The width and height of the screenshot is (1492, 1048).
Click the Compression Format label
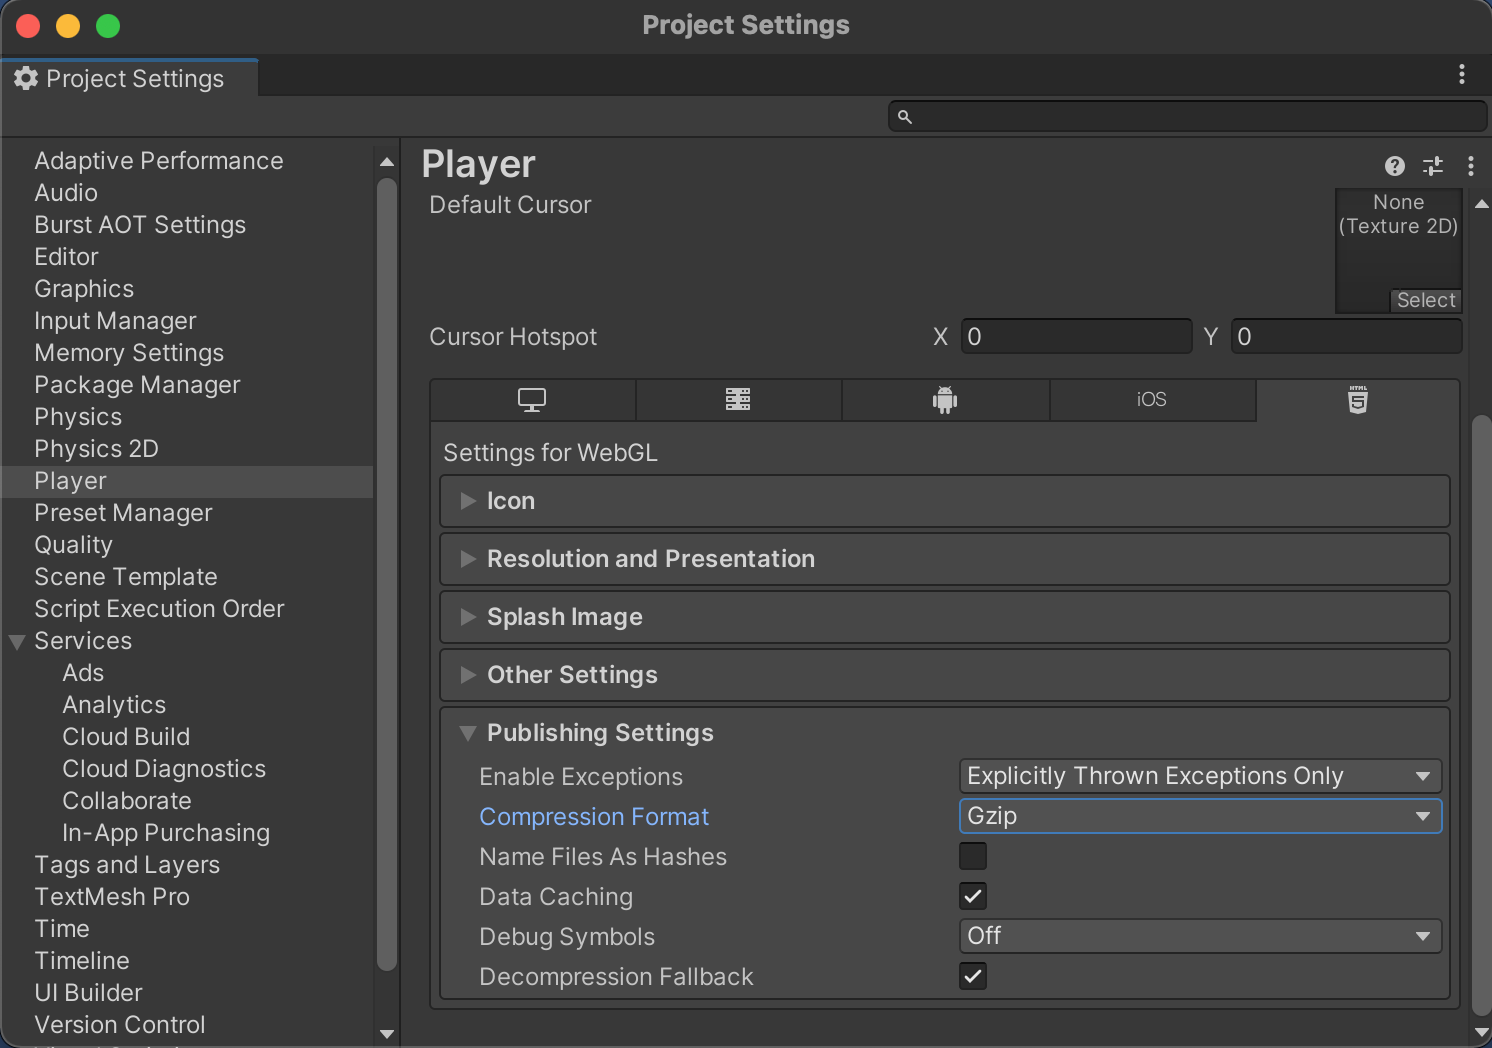click(x=594, y=817)
